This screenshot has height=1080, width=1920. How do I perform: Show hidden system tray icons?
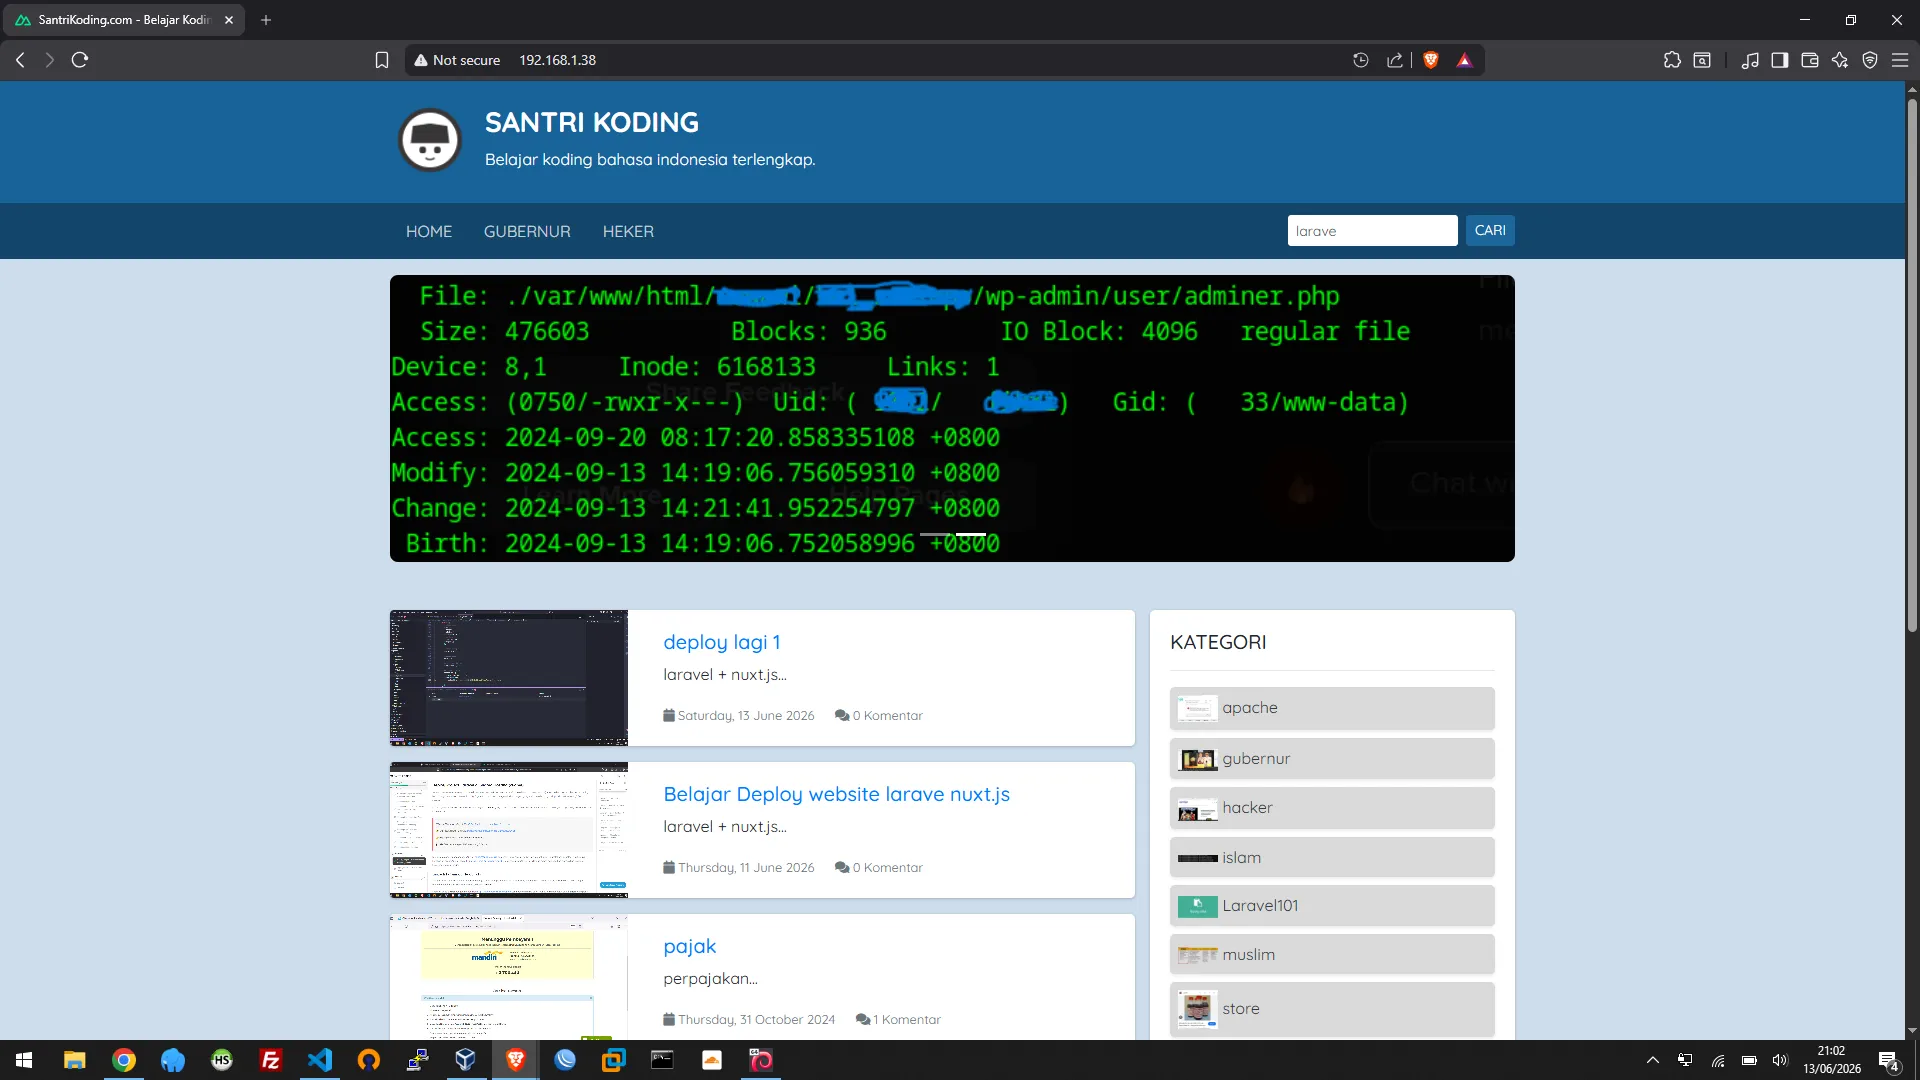(1652, 1060)
